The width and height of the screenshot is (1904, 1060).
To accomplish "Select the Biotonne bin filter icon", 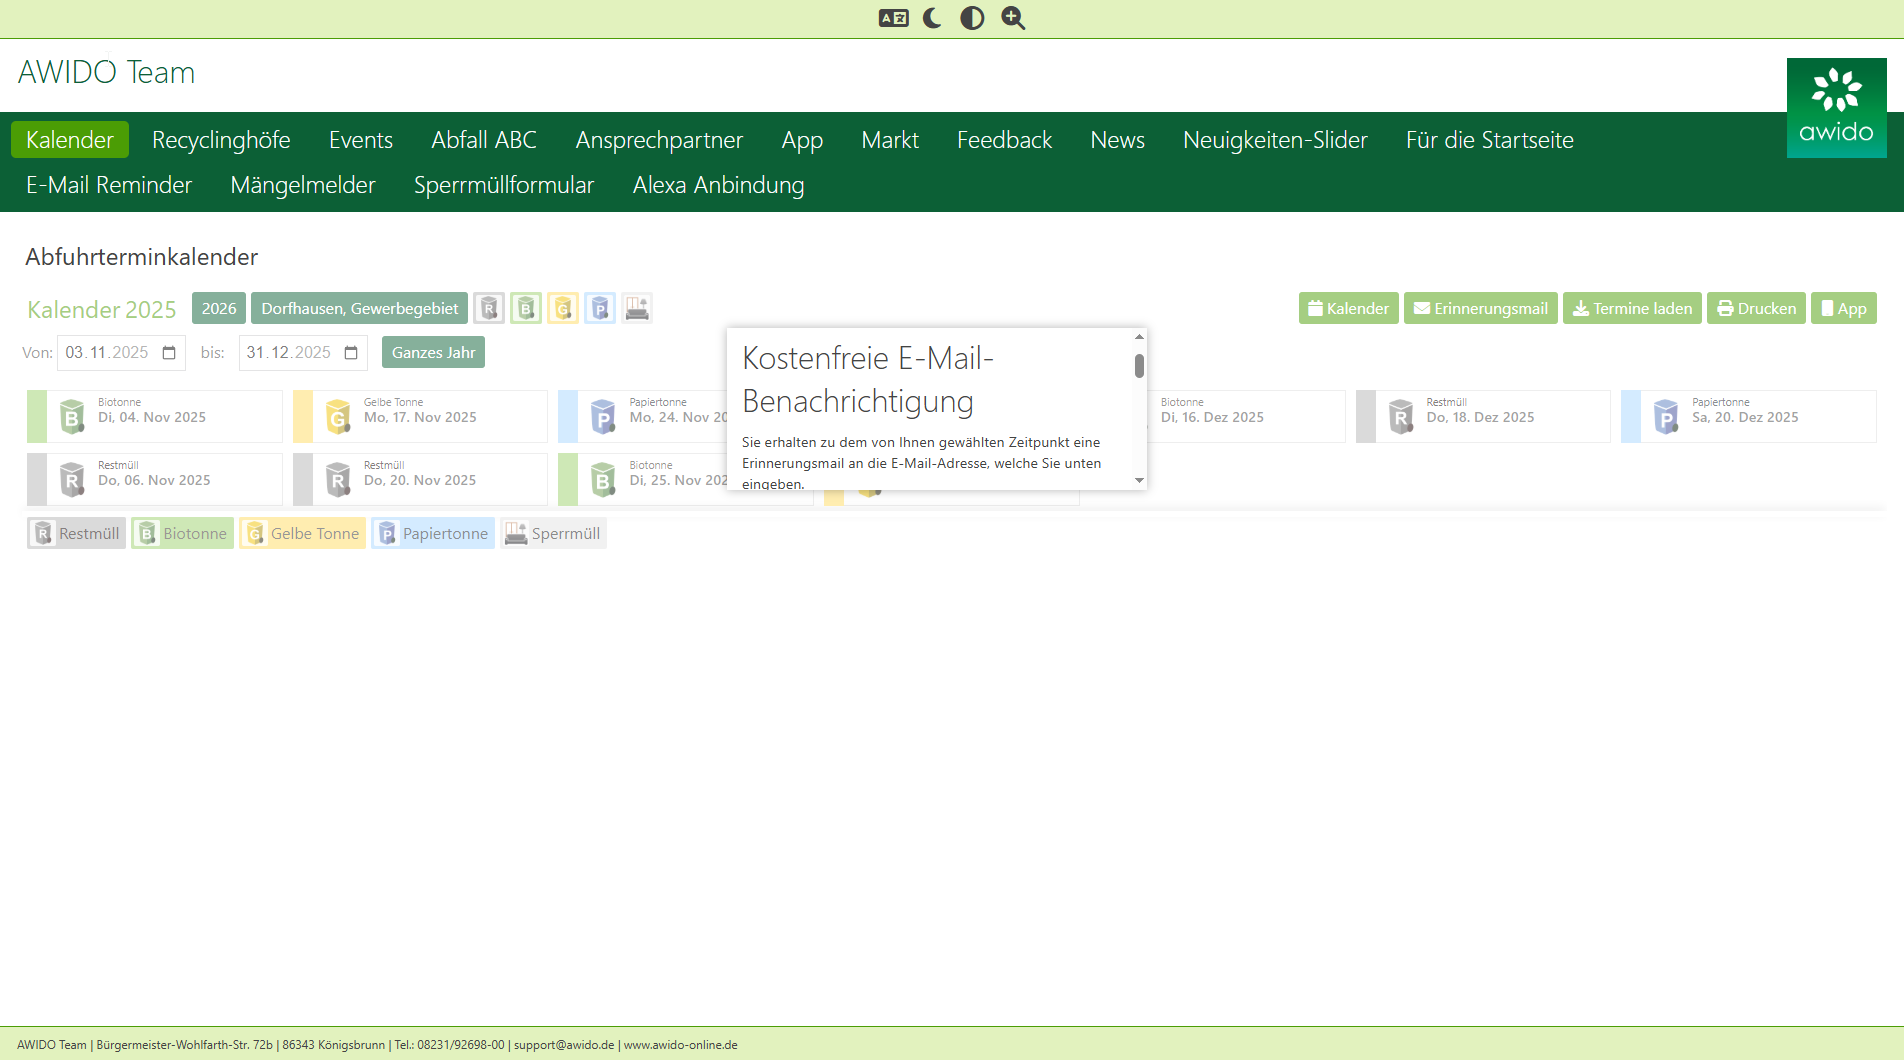I will 526,308.
